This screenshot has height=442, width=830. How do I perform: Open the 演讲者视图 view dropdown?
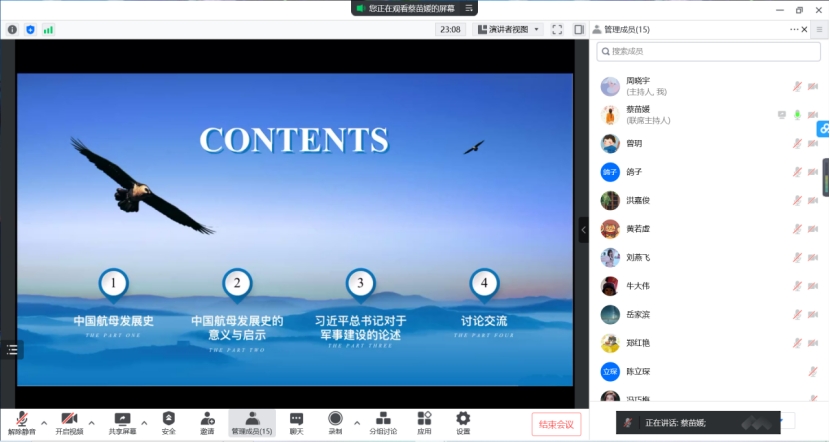(x=508, y=30)
